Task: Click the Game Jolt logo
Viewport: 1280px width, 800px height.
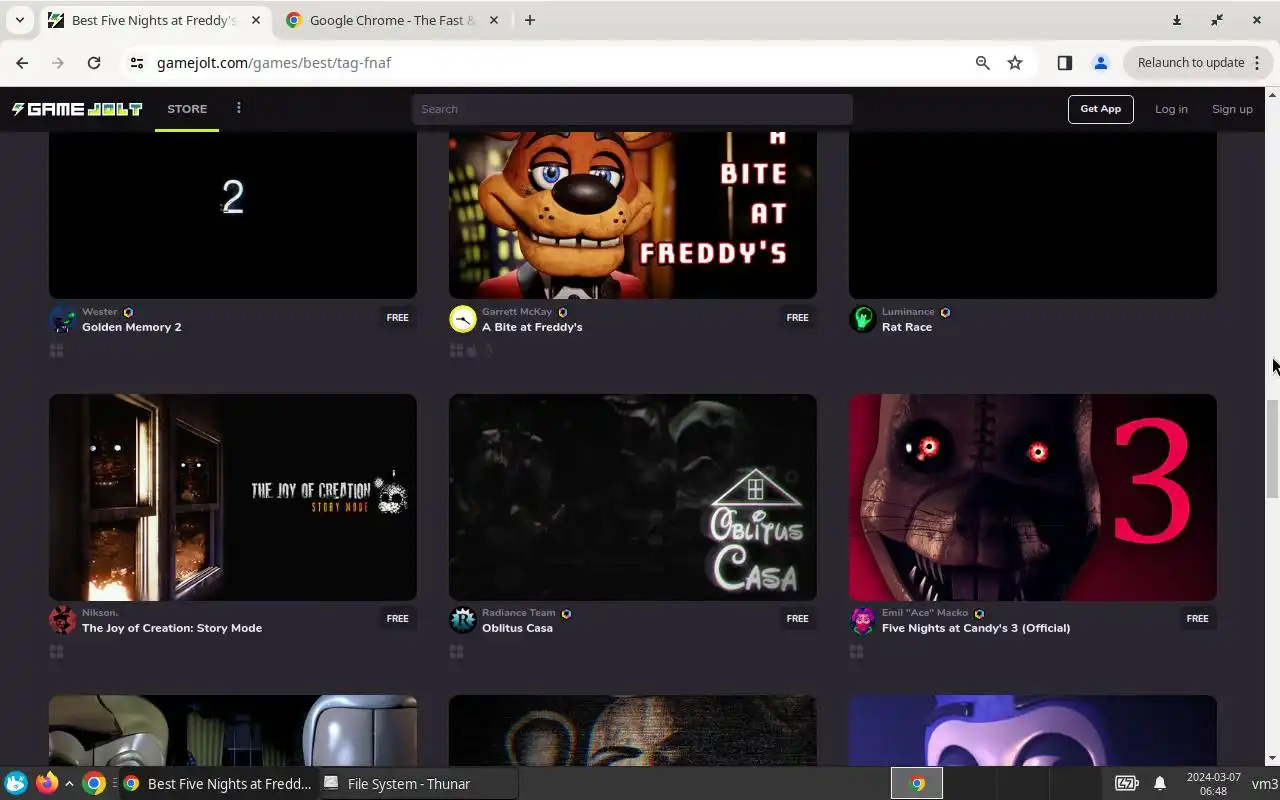Action: [x=77, y=109]
